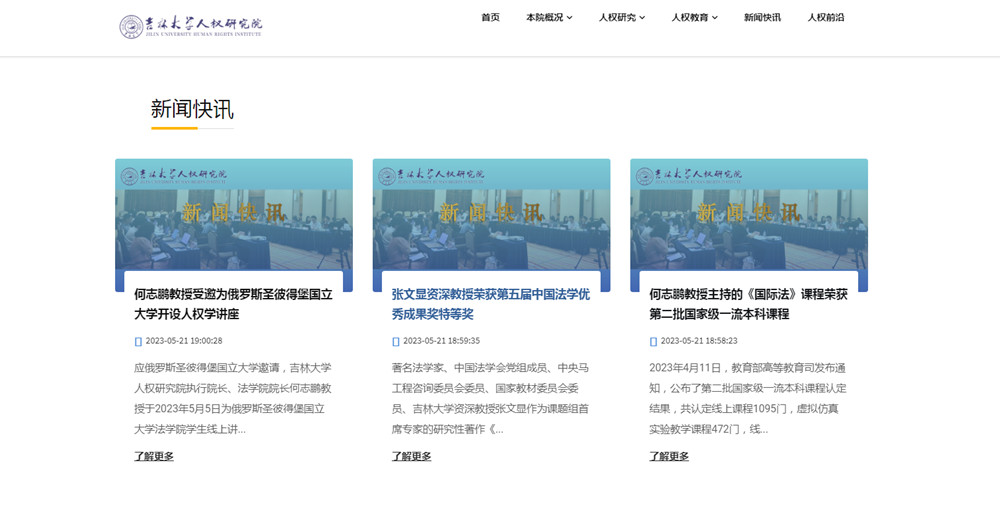The height and width of the screenshot is (525, 1000).
Task: Expand the 人权研究 dropdown menu
Action: (622, 17)
